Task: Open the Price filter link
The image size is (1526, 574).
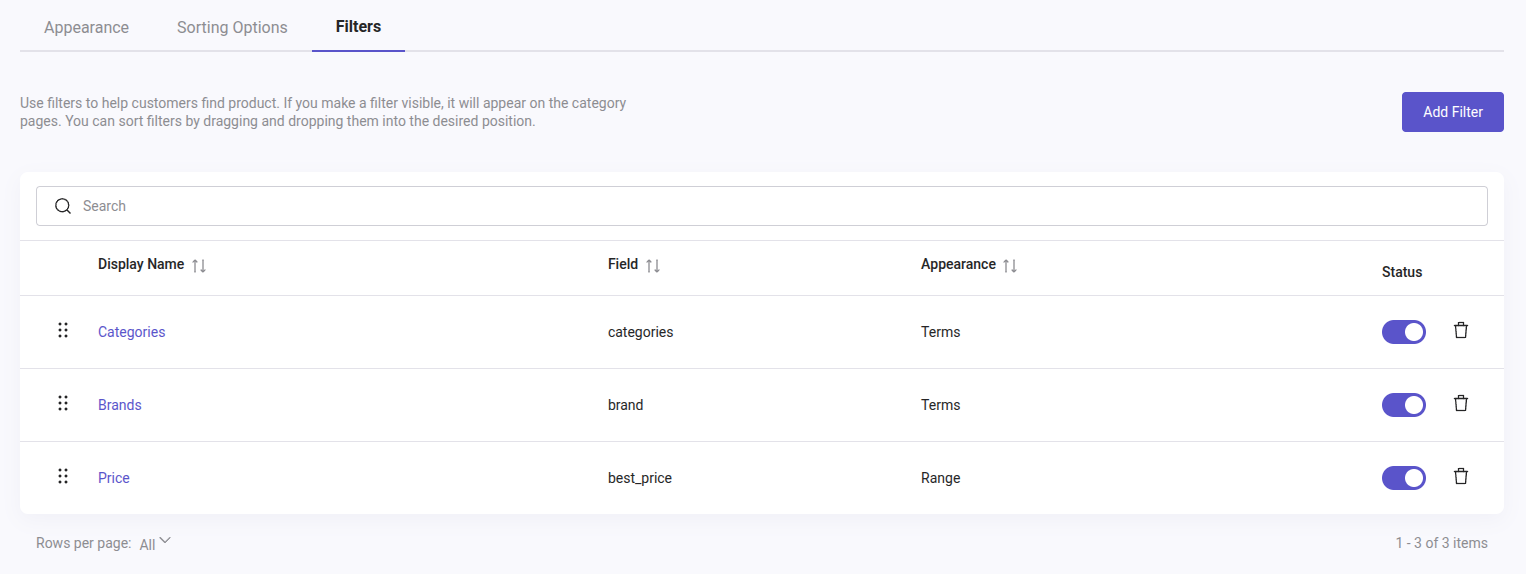Action: coord(114,478)
